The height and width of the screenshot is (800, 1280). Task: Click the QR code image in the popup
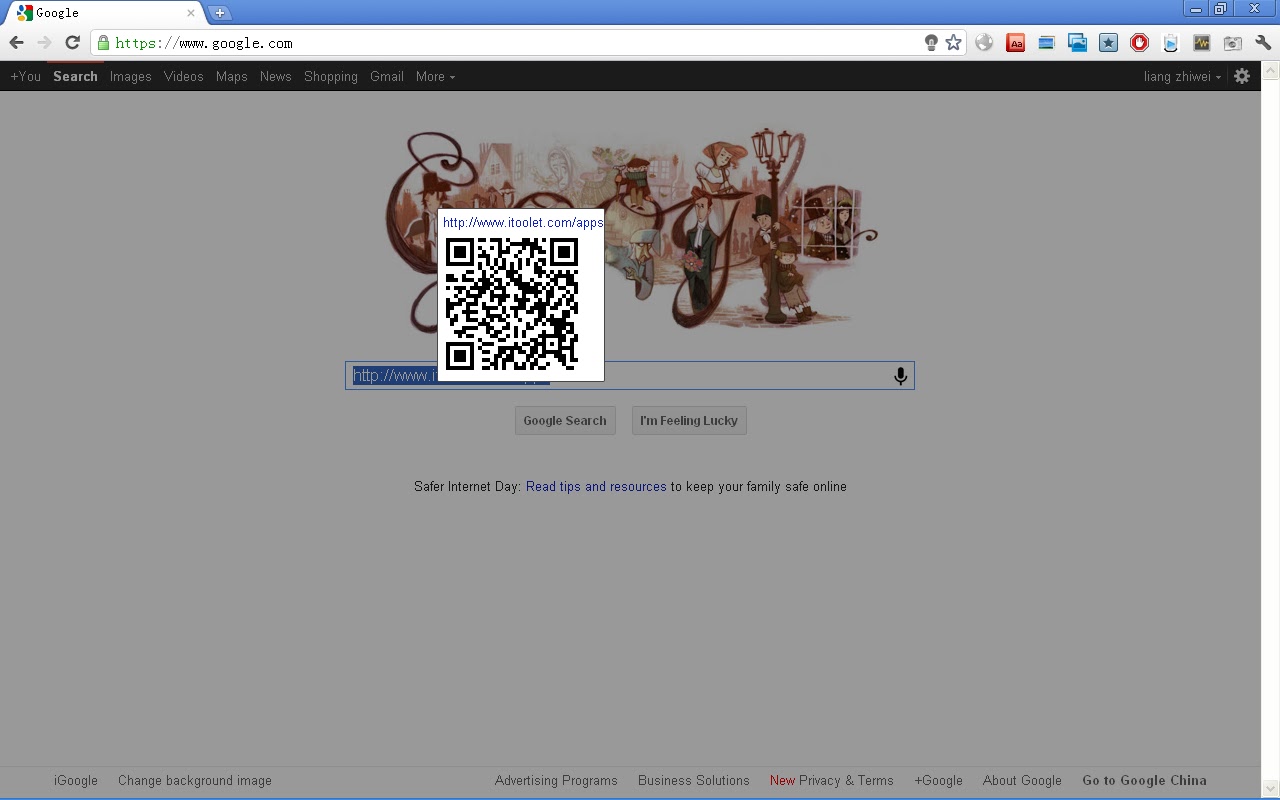coord(512,304)
